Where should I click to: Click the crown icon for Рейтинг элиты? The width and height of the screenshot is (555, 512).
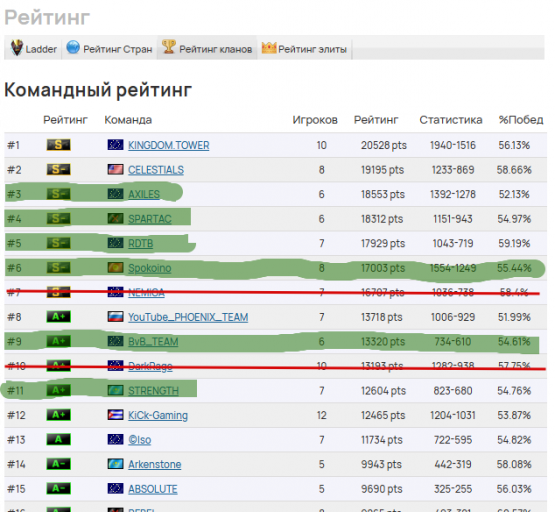269,47
